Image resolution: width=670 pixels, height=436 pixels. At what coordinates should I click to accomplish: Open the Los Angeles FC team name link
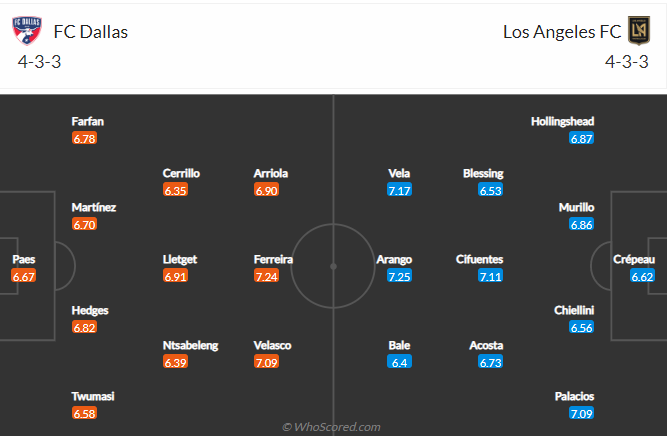pyautogui.click(x=562, y=32)
